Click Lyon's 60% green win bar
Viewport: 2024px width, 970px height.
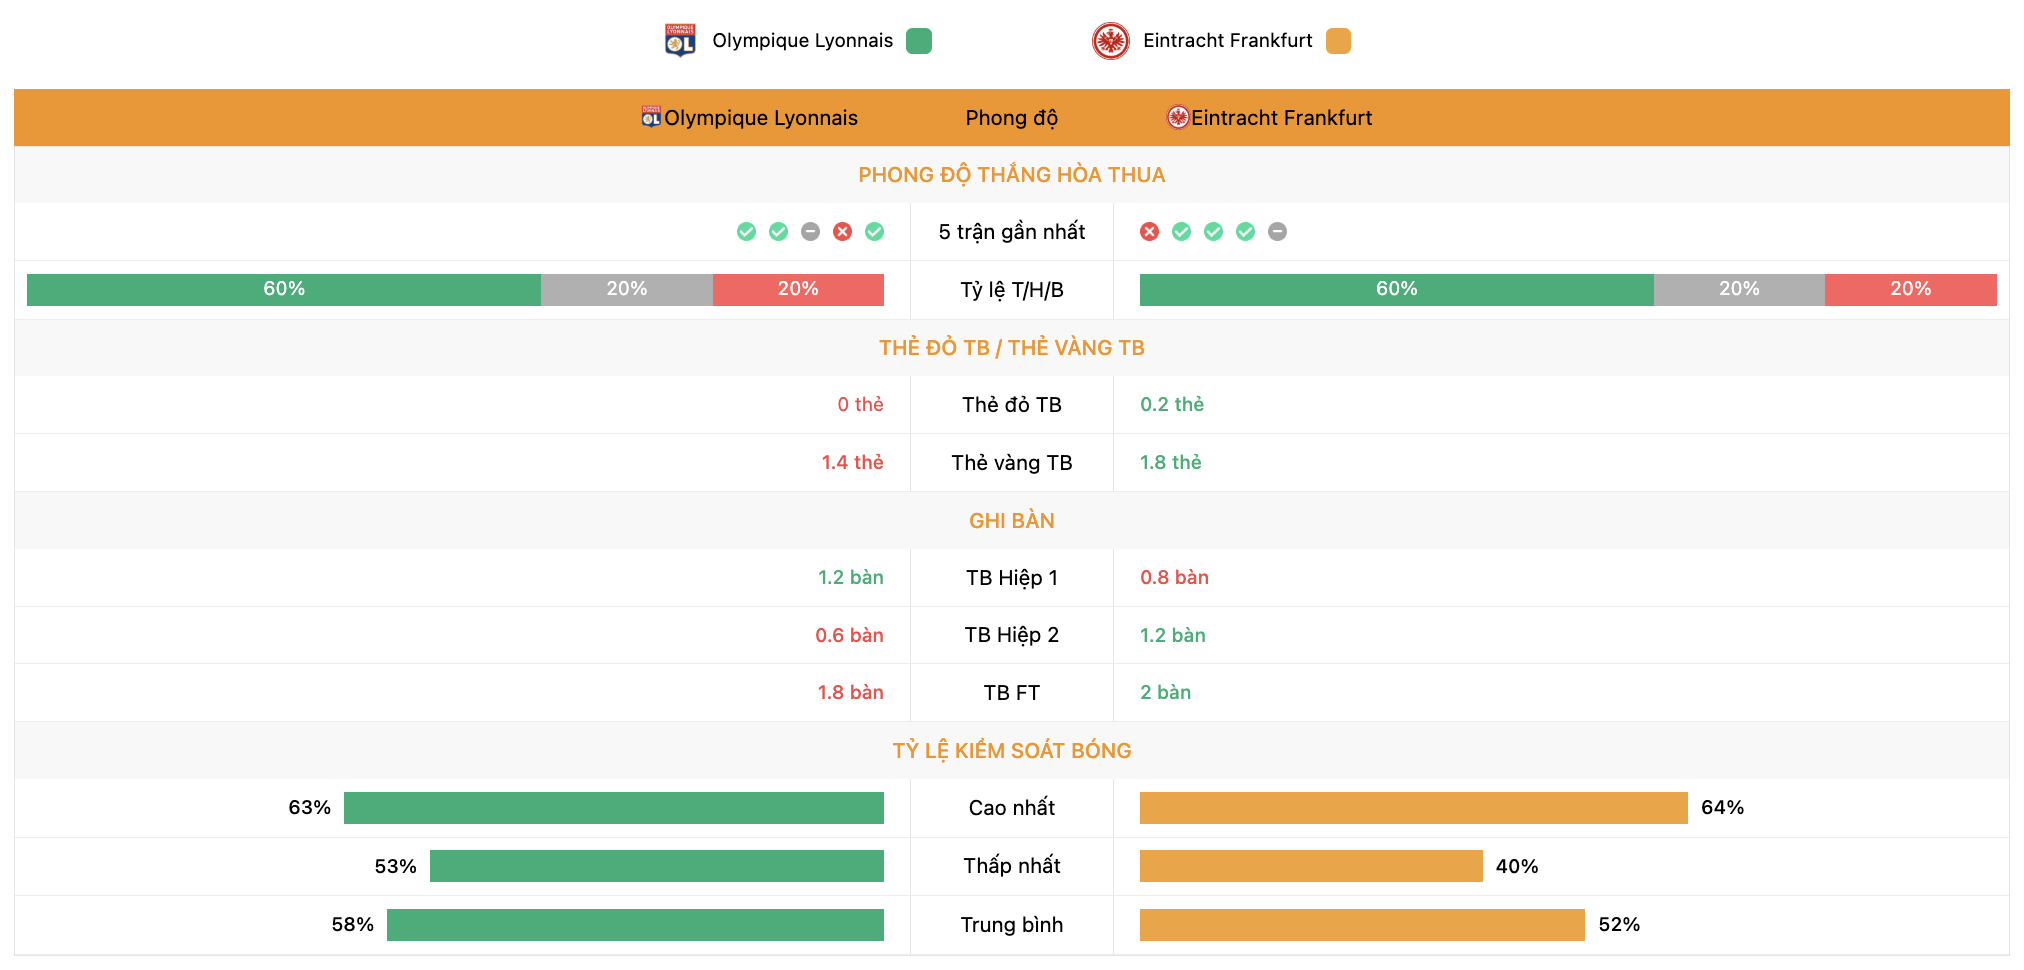click(x=284, y=289)
